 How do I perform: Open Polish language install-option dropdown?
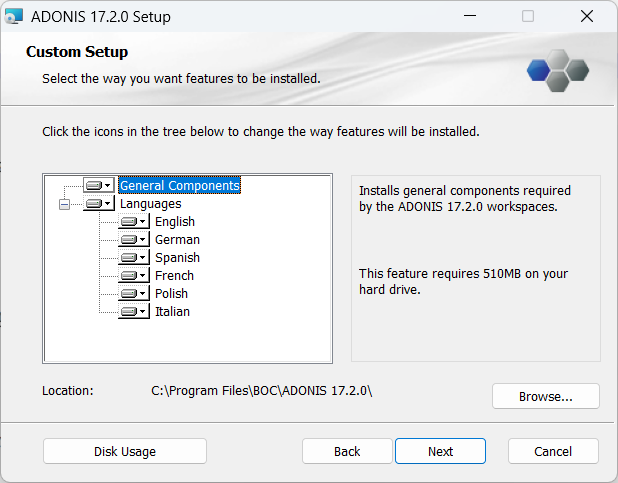pyautogui.click(x=134, y=293)
